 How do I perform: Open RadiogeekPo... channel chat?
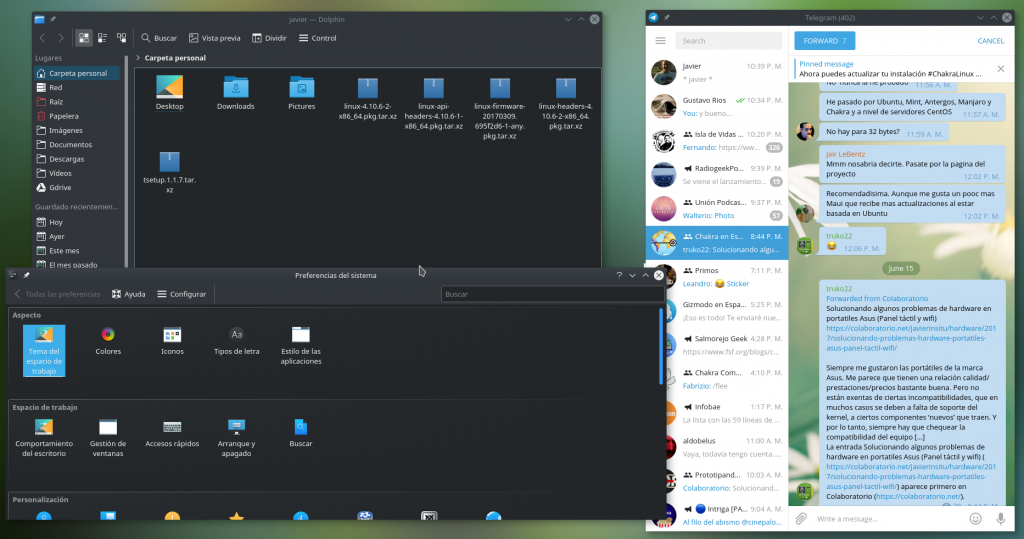click(x=717, y=174)
